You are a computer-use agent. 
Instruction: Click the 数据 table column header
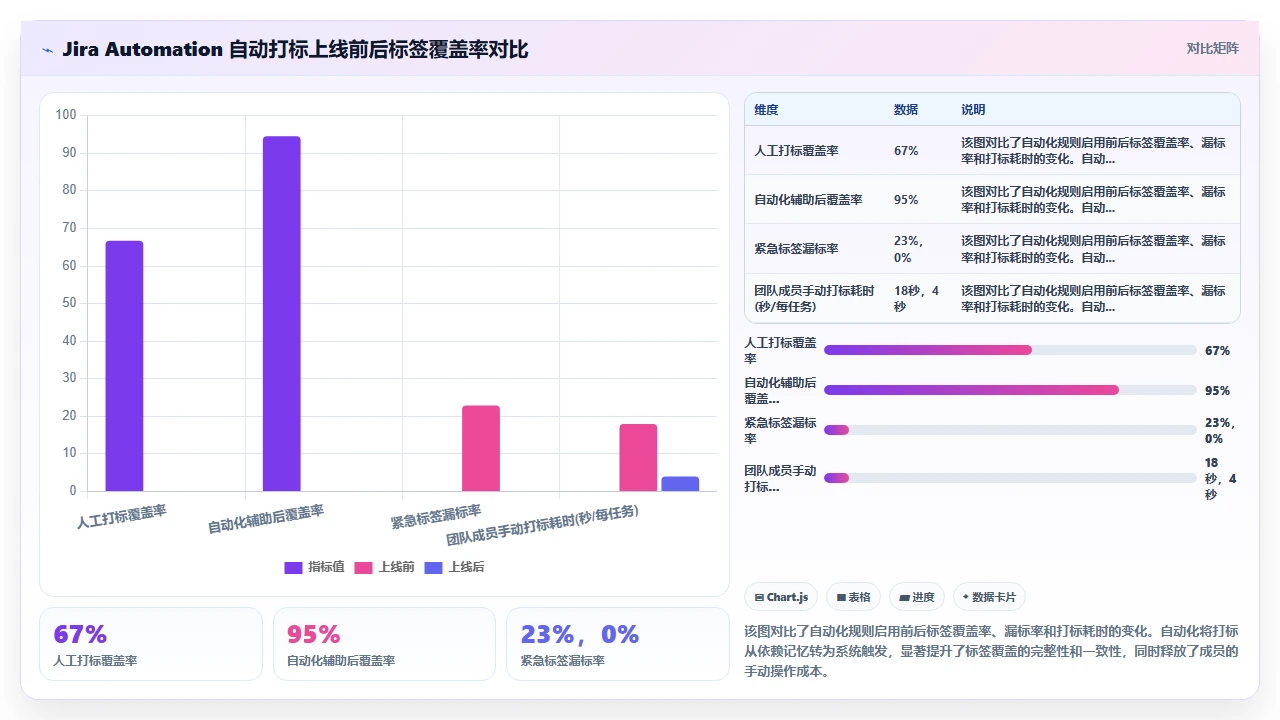(x=906, y=109)
